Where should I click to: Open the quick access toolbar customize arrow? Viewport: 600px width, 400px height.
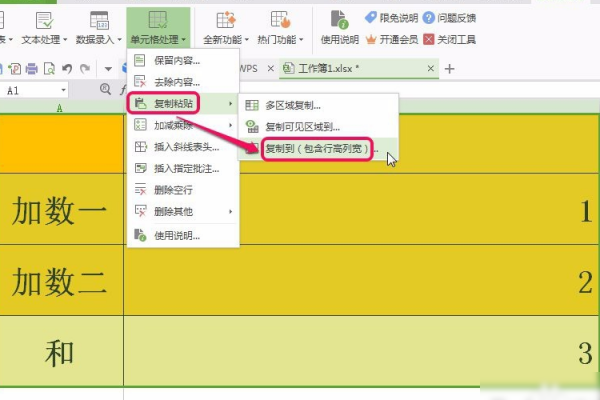[x=108, y=69]
